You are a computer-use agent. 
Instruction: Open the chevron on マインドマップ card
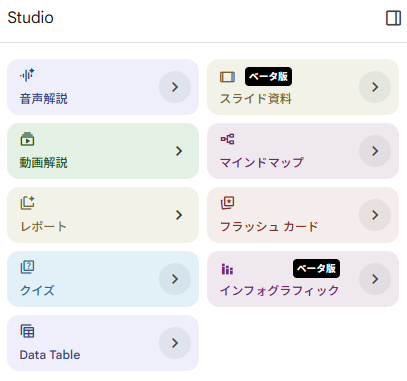tap(375, 151)
